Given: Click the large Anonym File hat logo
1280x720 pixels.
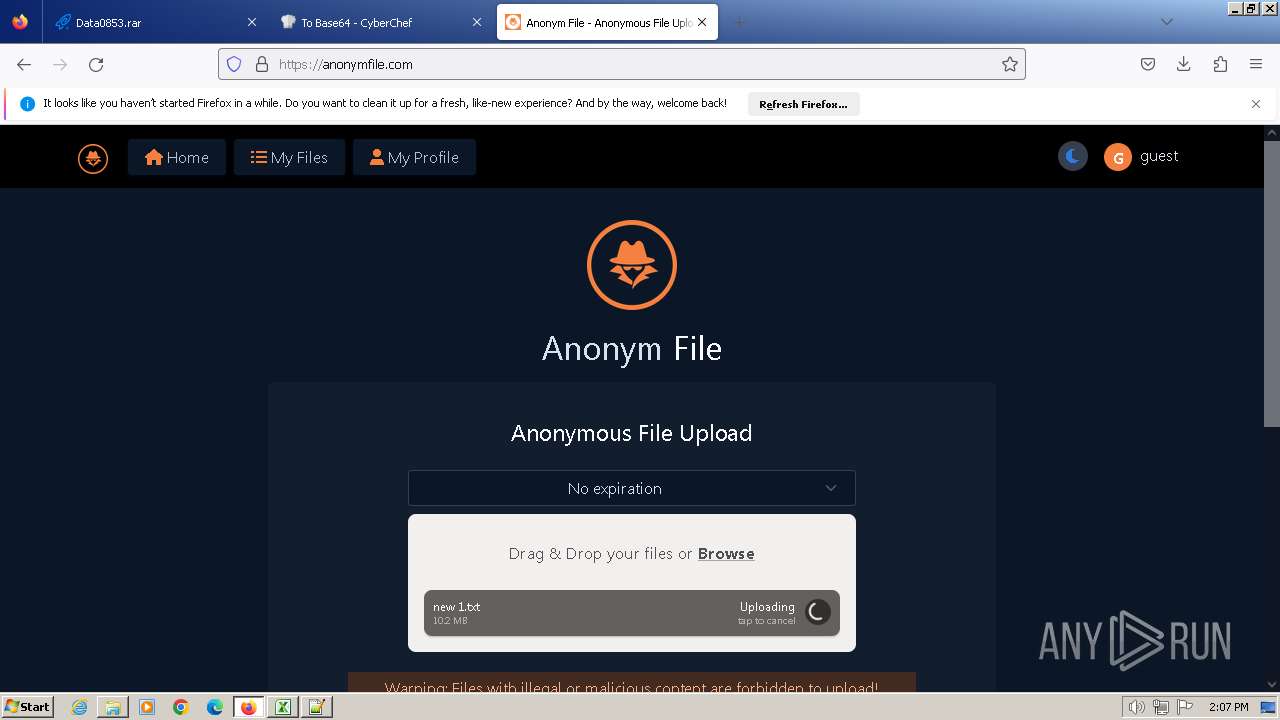Looking at the screenshot, I should tap(632, 265).
